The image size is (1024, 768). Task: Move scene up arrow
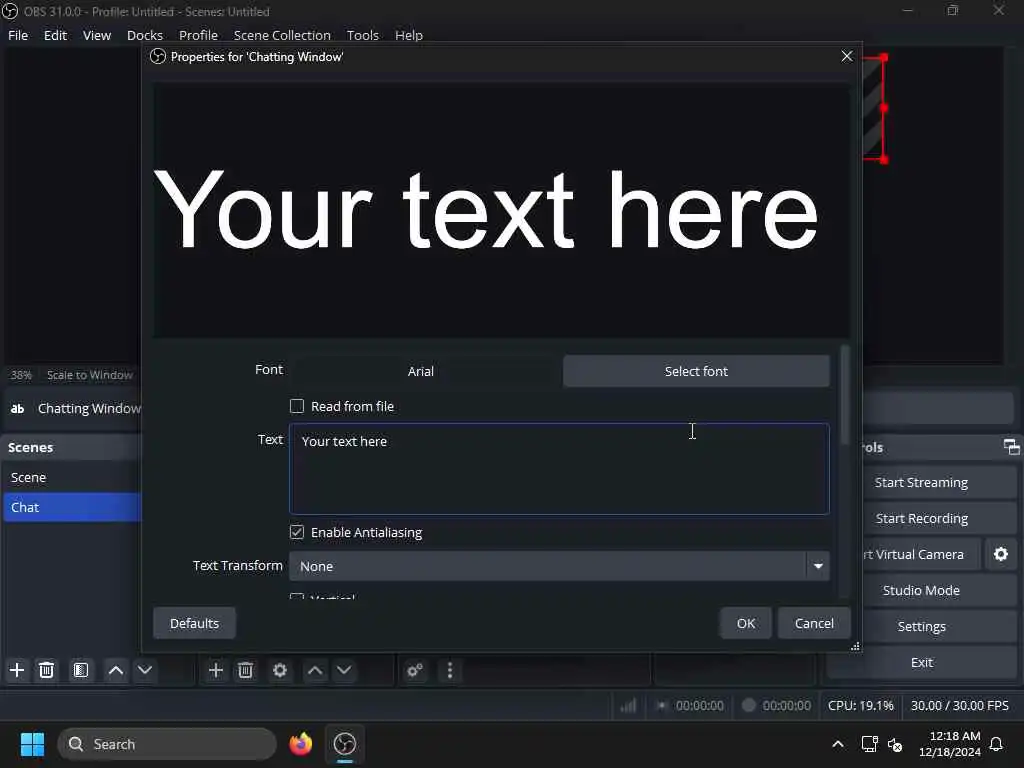coord(116,670)
